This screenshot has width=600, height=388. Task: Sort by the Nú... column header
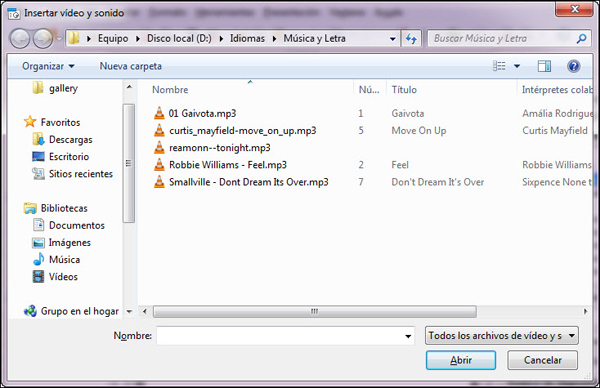(x=369, y=90)
